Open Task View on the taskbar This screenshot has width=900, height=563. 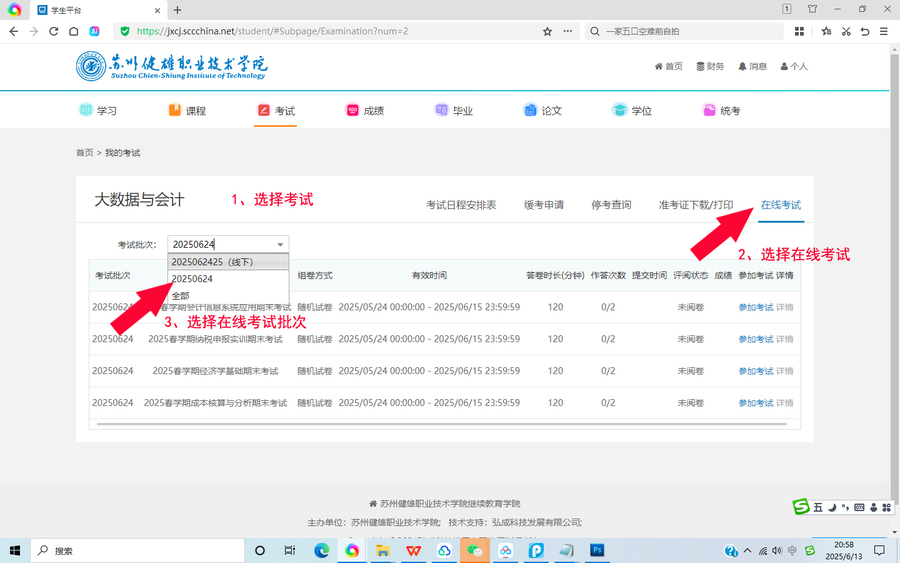point(290,551)
